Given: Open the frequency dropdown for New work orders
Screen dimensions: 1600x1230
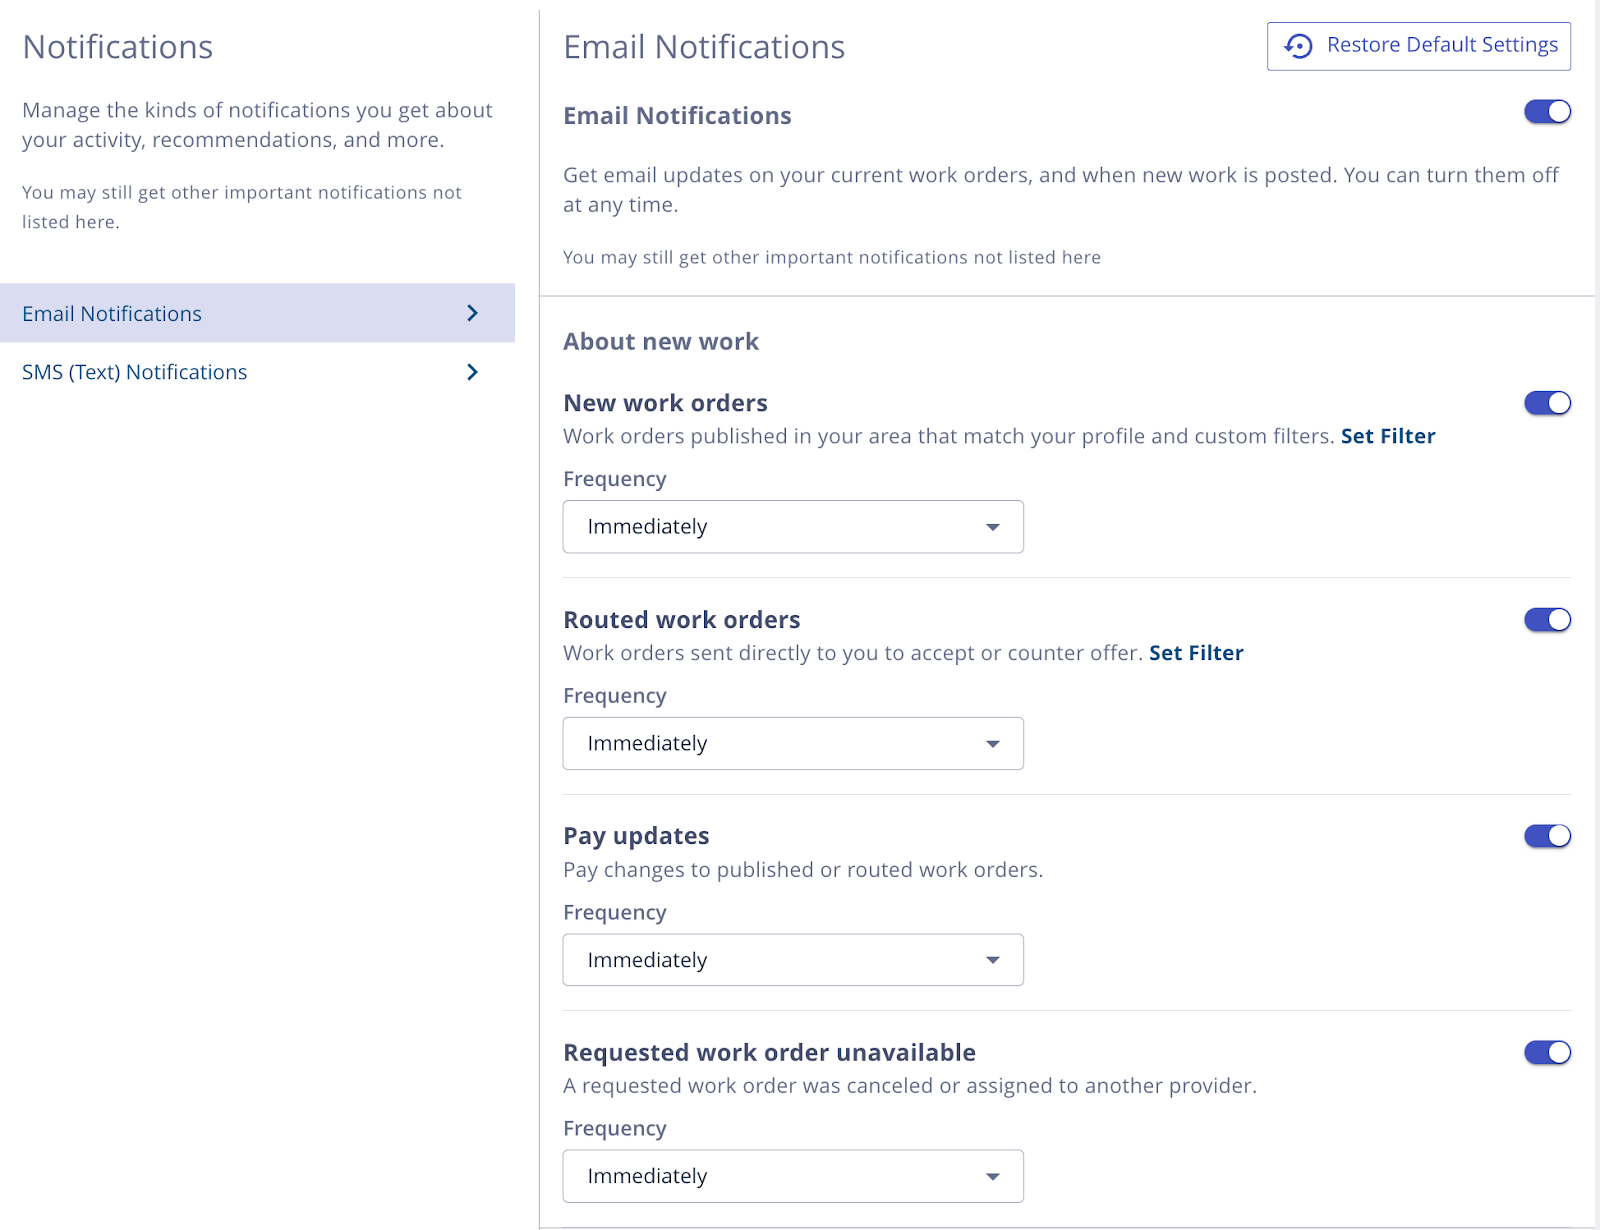Looking at the screenshot, I should [792, 527].
